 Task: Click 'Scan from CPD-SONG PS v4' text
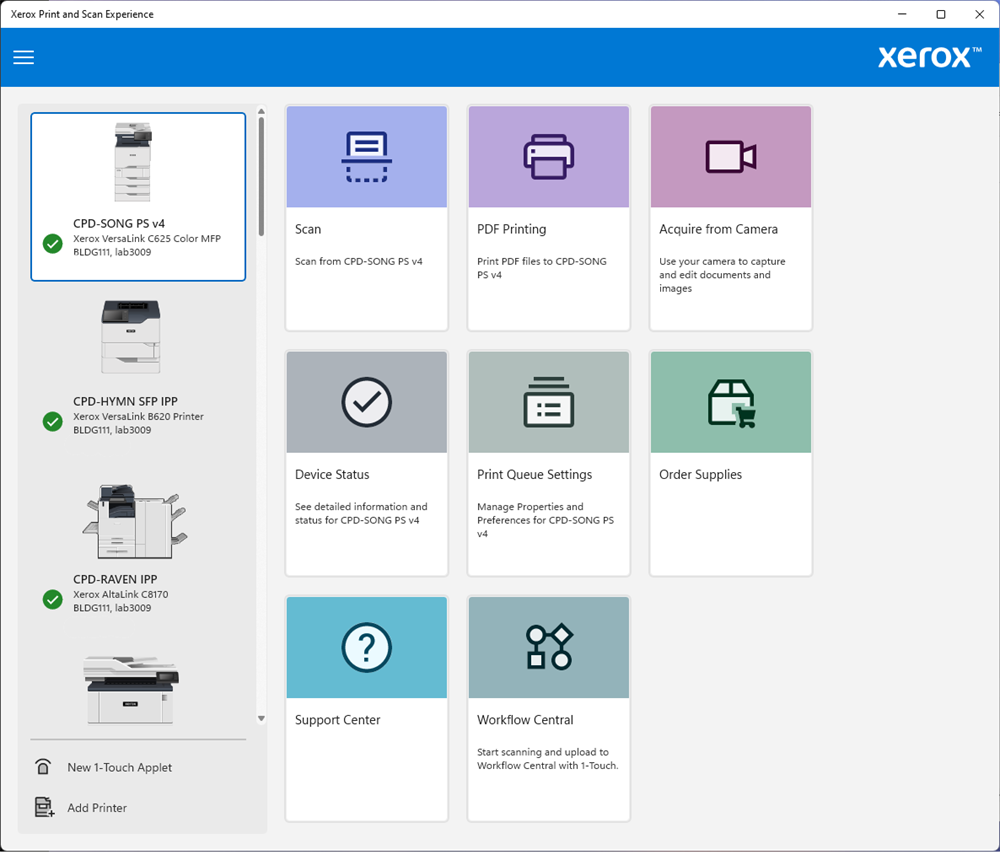(358, 261)
